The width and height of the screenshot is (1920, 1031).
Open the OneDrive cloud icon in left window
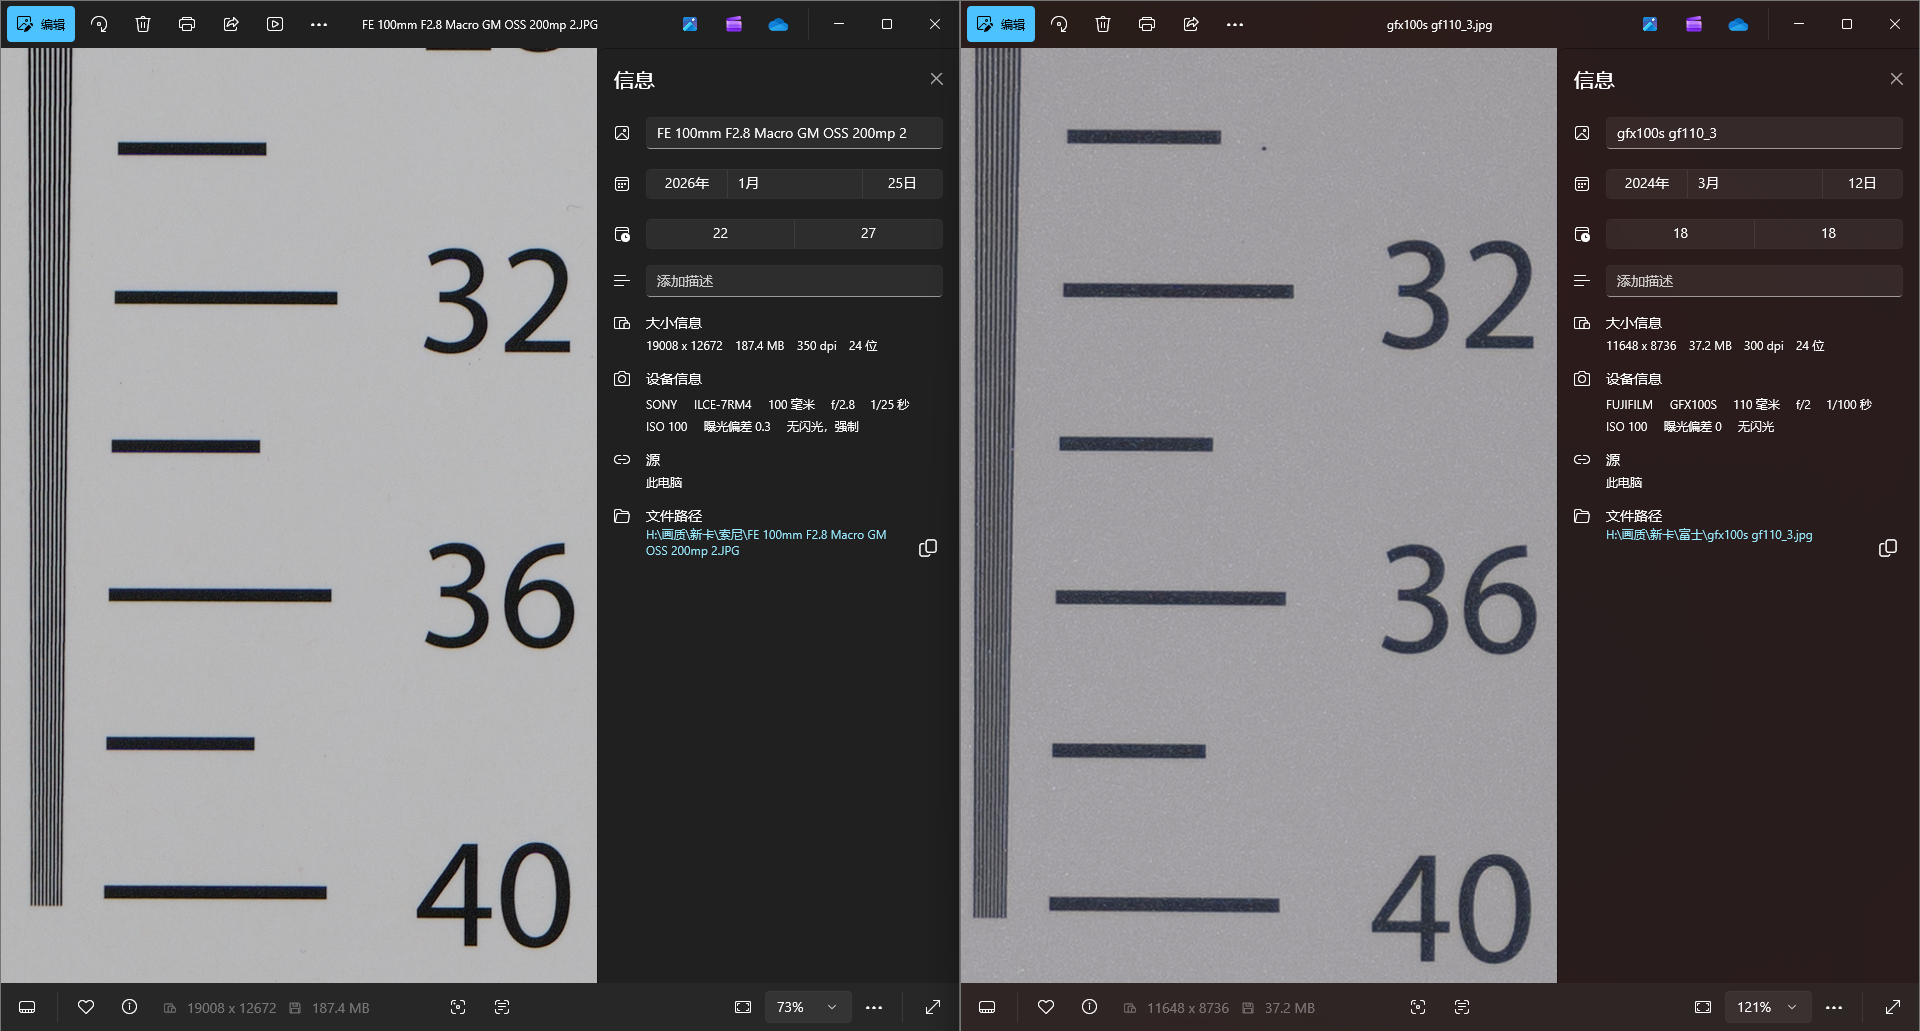pos(778,24)
